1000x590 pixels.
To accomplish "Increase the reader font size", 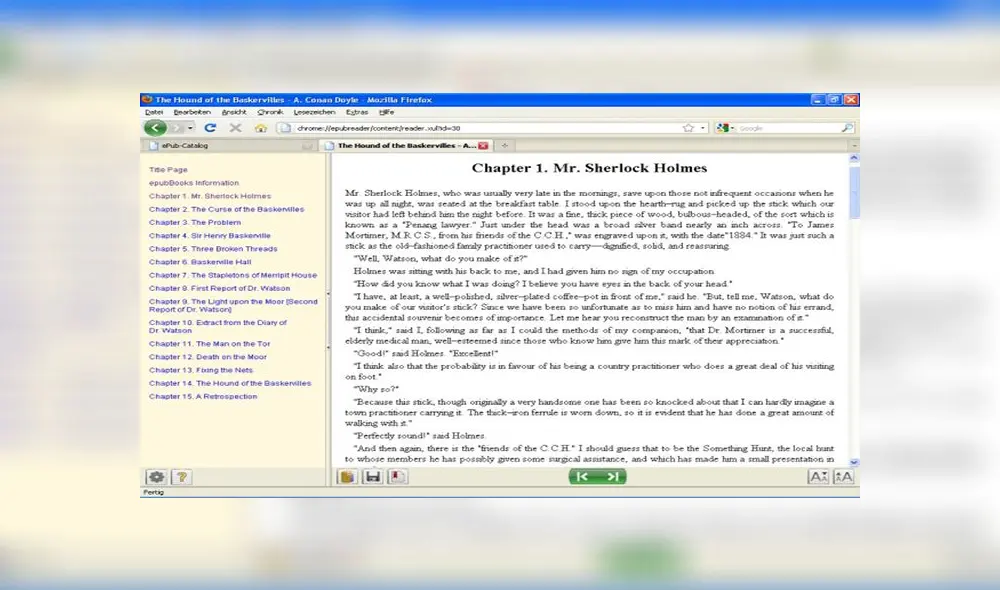I will pos(843,477).
